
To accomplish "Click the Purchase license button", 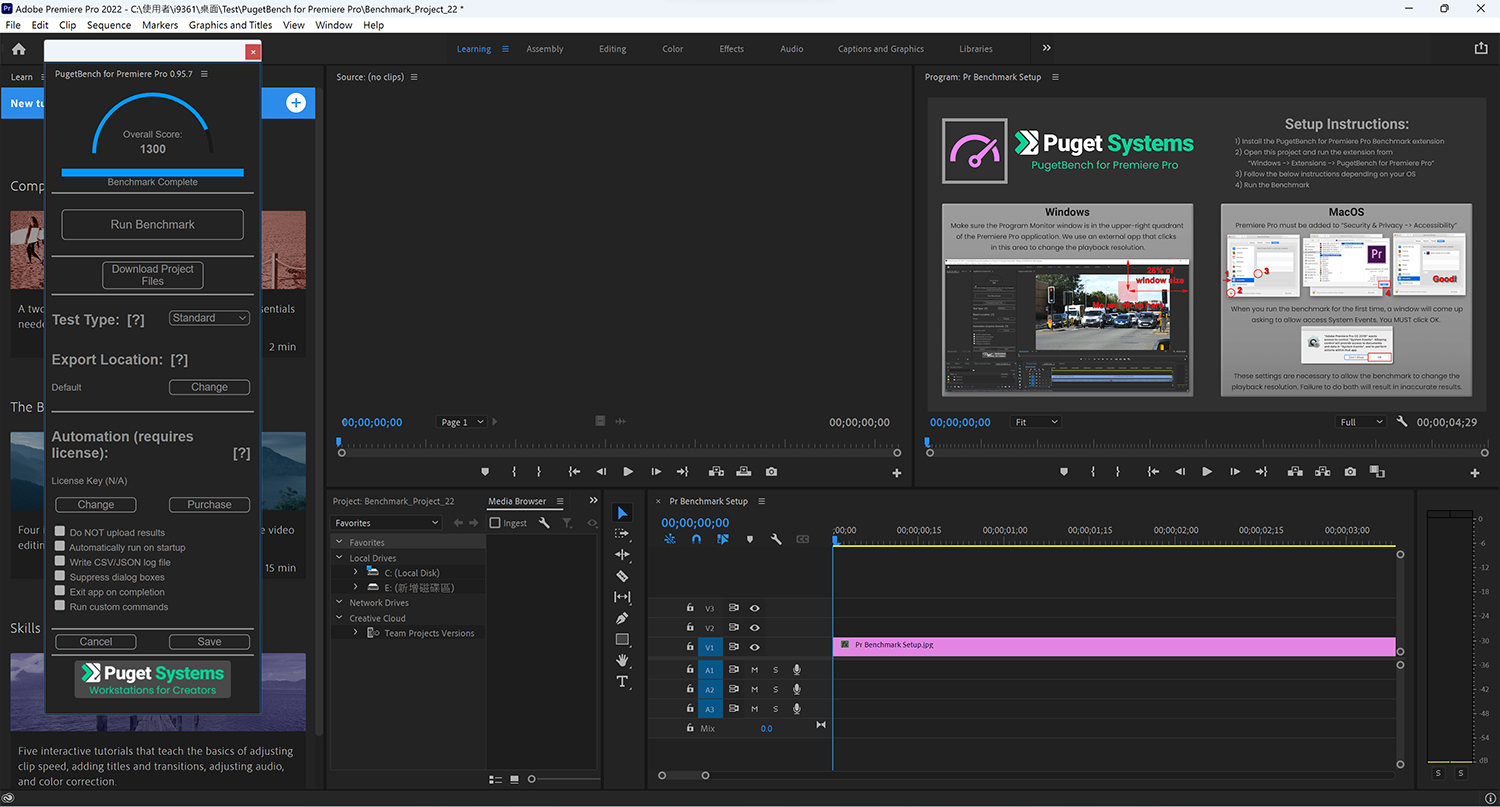I will click(209, 504).
